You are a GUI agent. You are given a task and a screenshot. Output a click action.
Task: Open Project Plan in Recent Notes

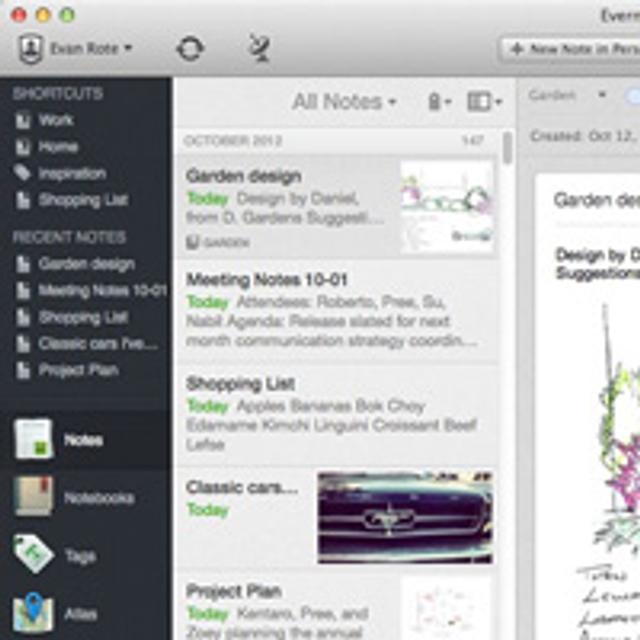[x=67, y=370]
